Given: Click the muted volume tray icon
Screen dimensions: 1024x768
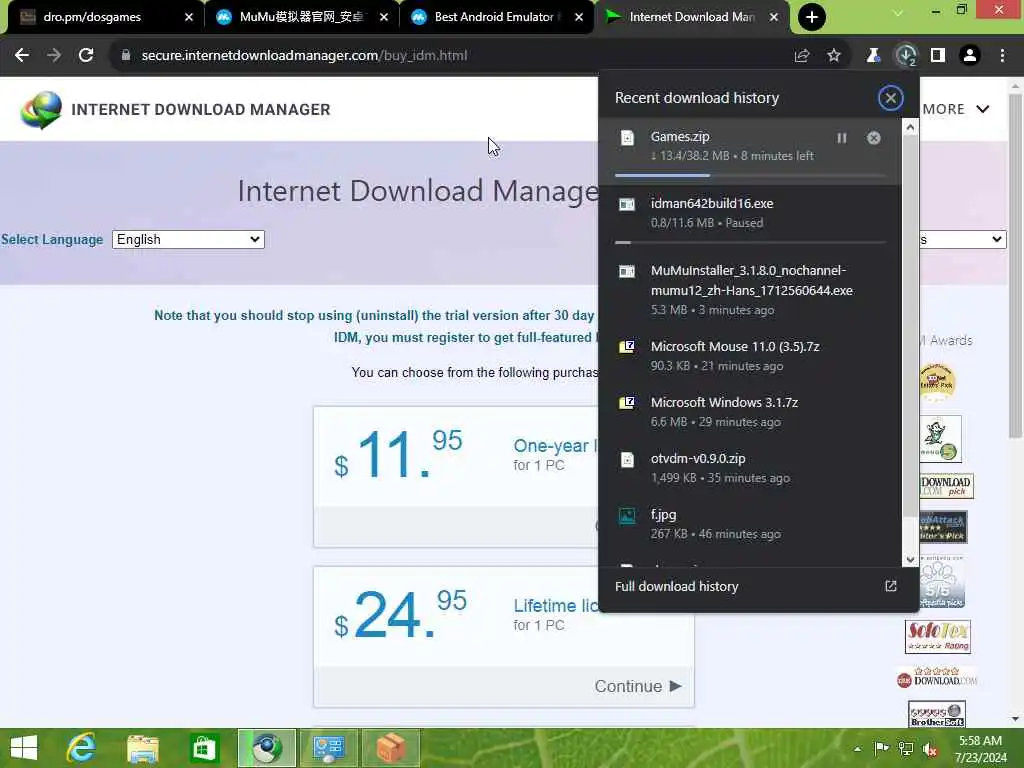Looking at the screenshot, I should tap(930, 749).
